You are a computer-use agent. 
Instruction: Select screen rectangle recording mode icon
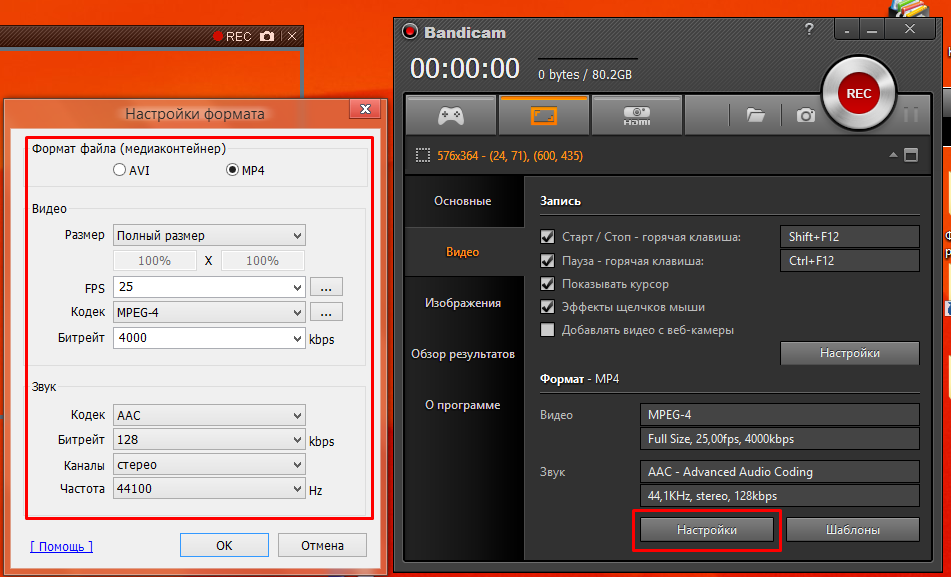[543, 115]
